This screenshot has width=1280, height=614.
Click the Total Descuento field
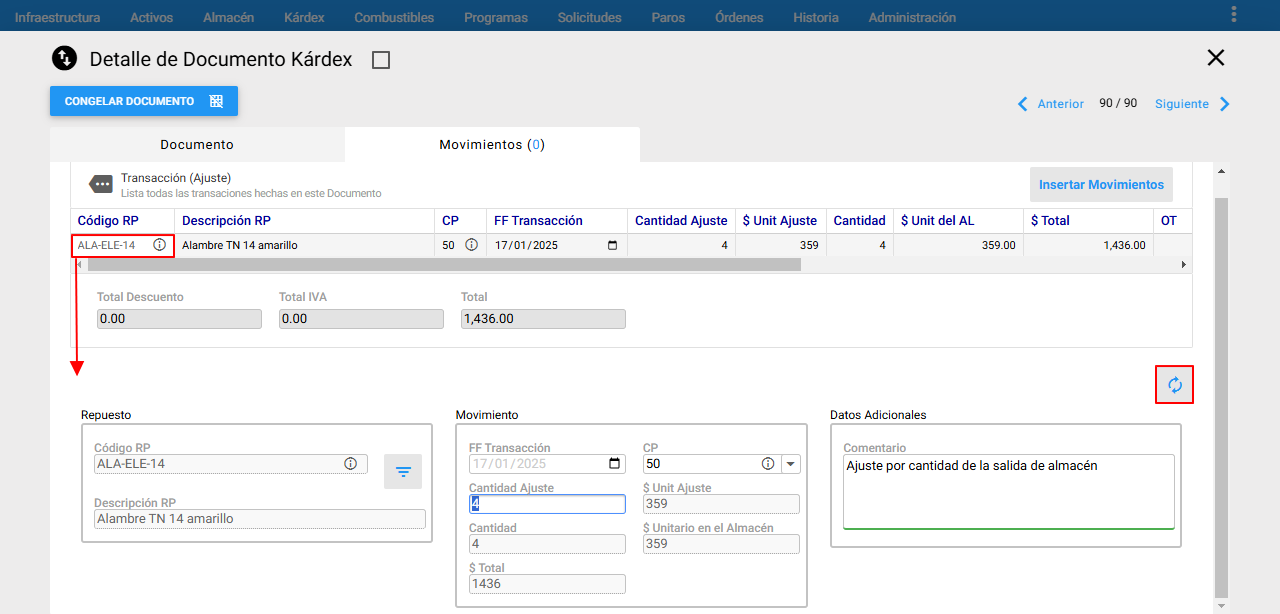[179, 319]
